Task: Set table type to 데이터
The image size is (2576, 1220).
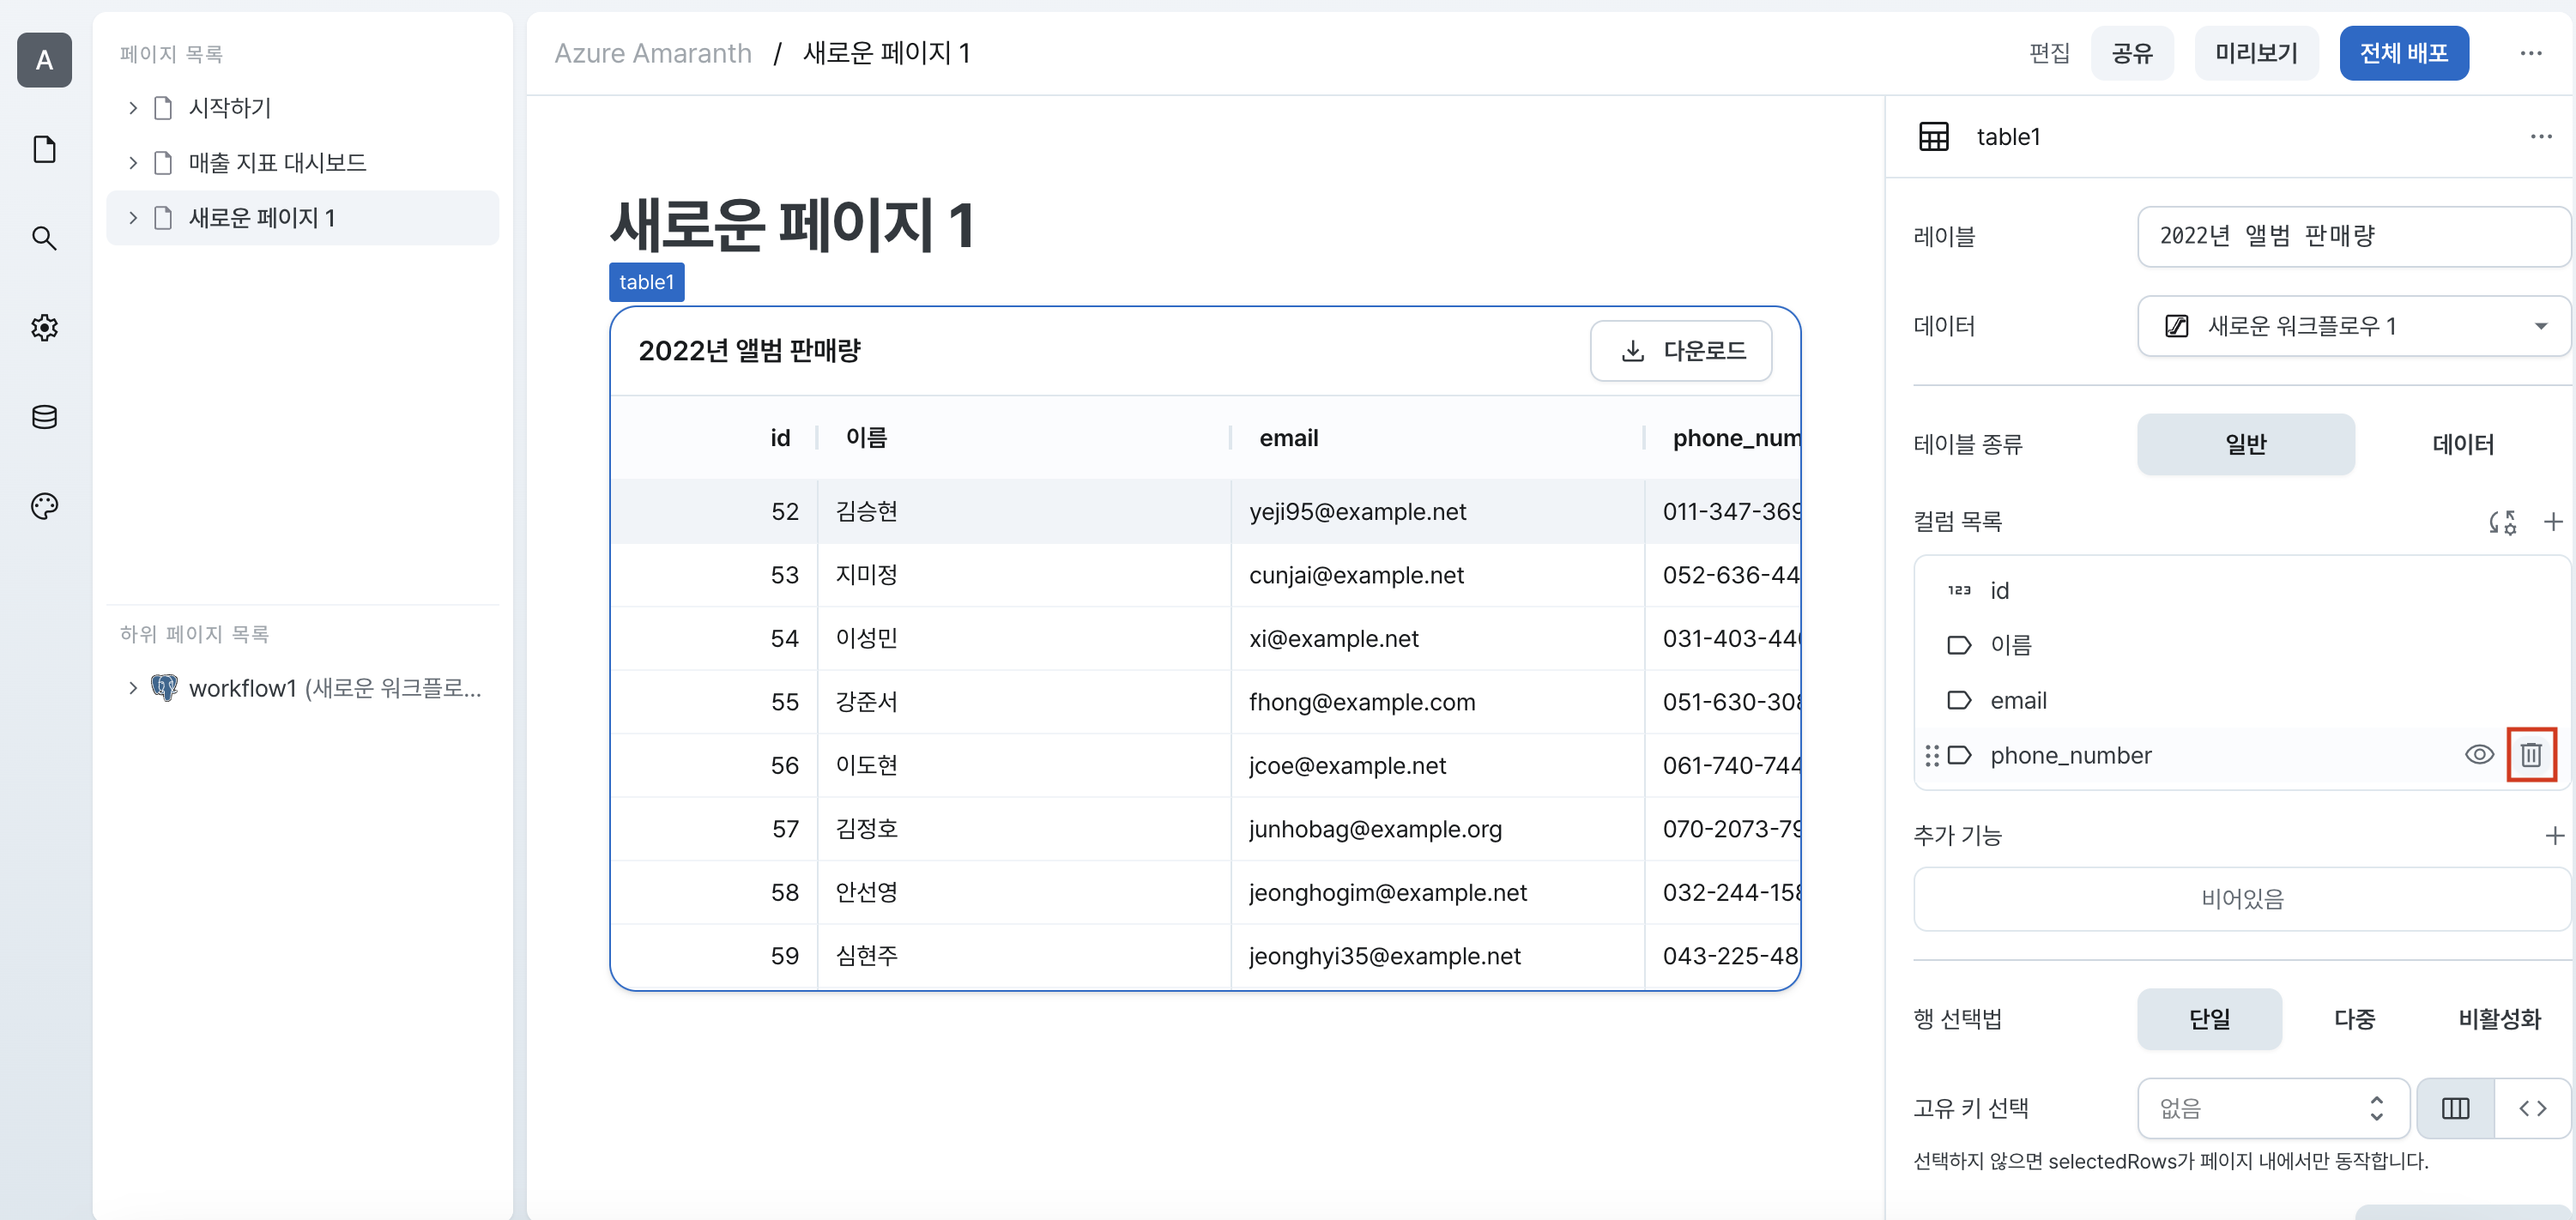Action: click(x=2462, y=444)
